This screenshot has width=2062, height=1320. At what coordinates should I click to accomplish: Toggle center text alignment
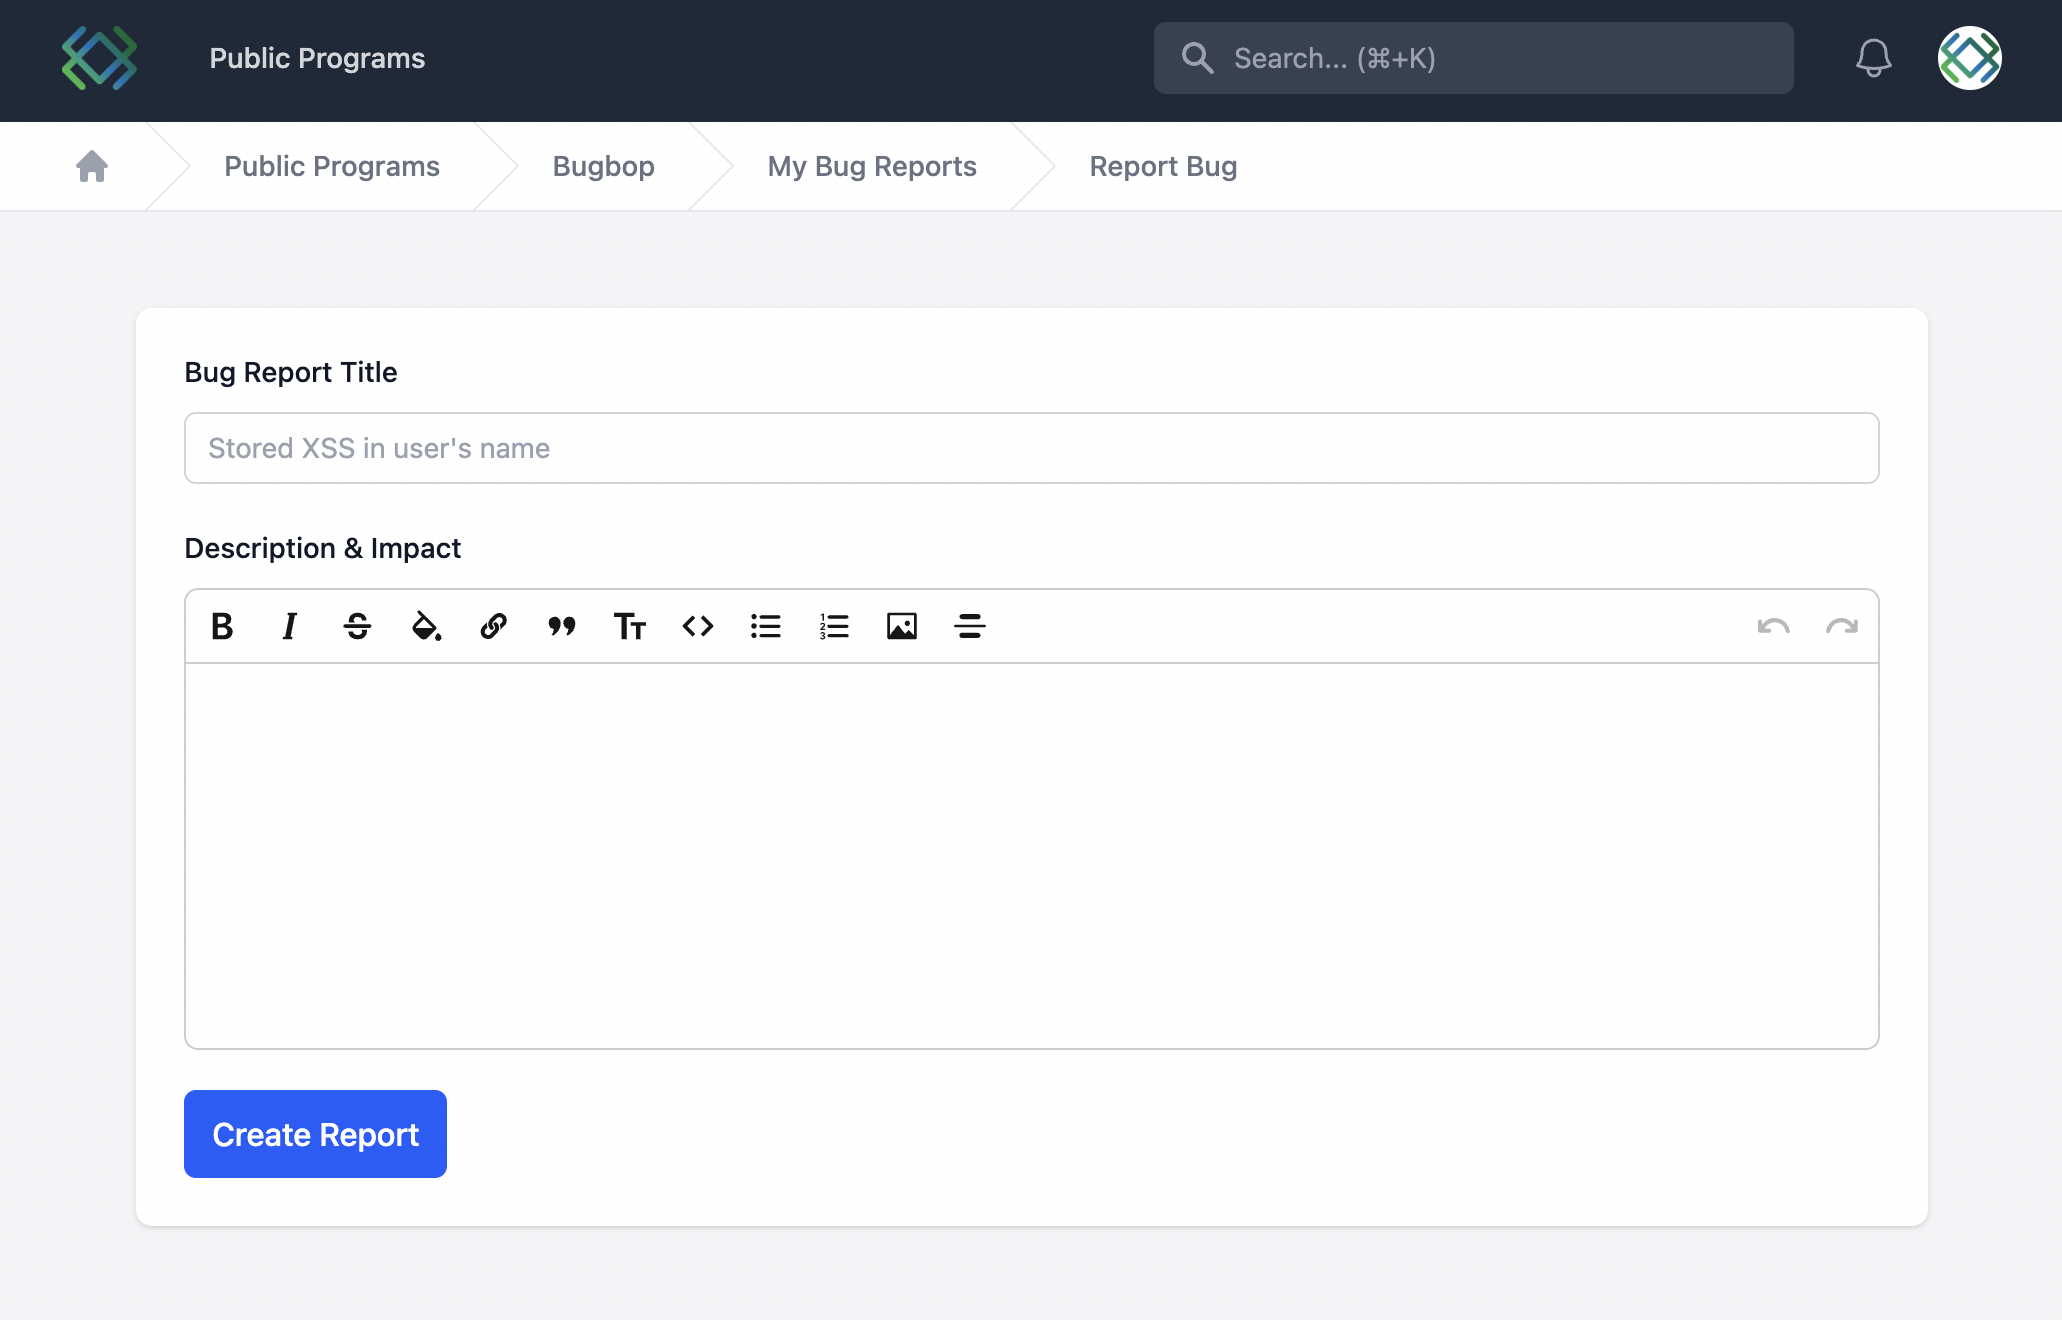(969, 627)
